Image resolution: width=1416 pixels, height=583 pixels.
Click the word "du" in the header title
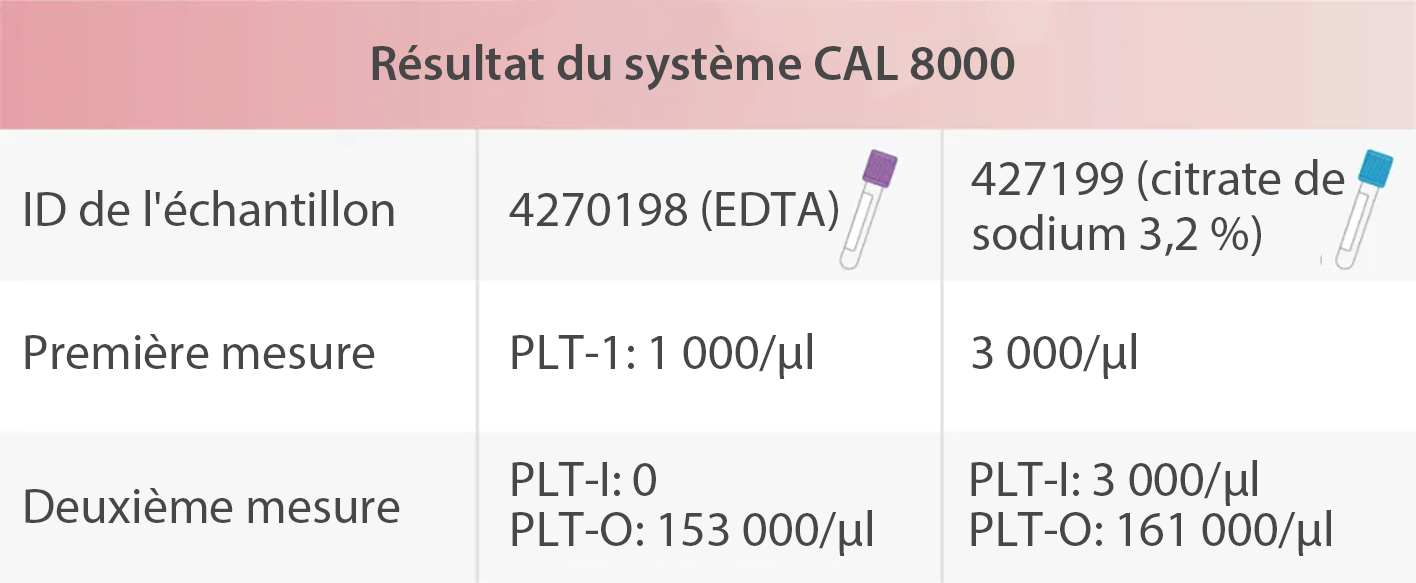(592, 65)
